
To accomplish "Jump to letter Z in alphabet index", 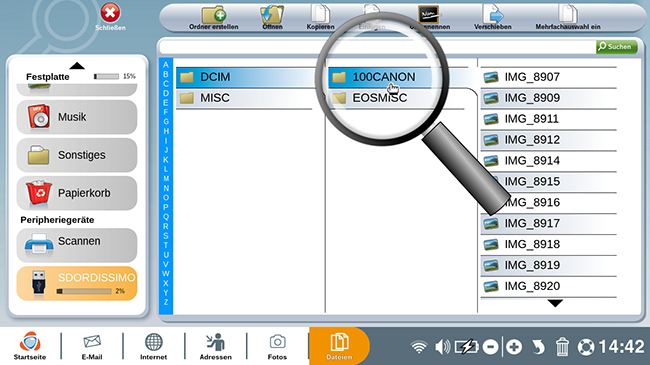I will (166, 302).
